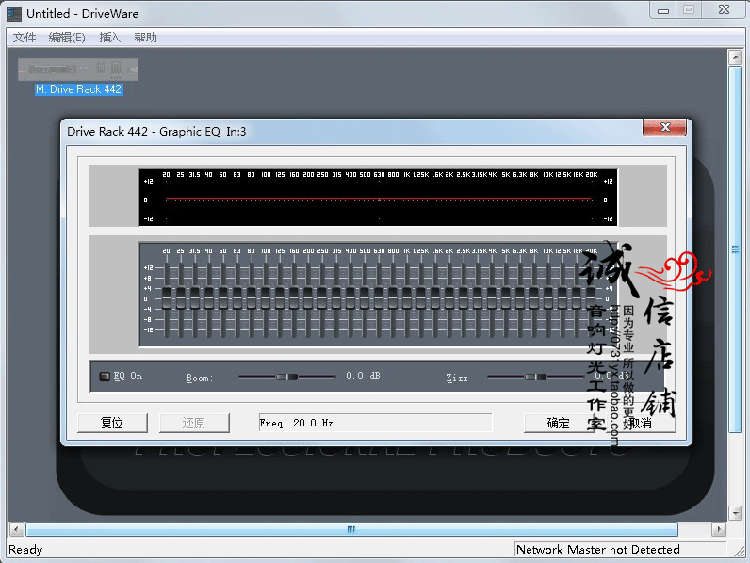Click the 250 Hz band fader

click(322, 298)
